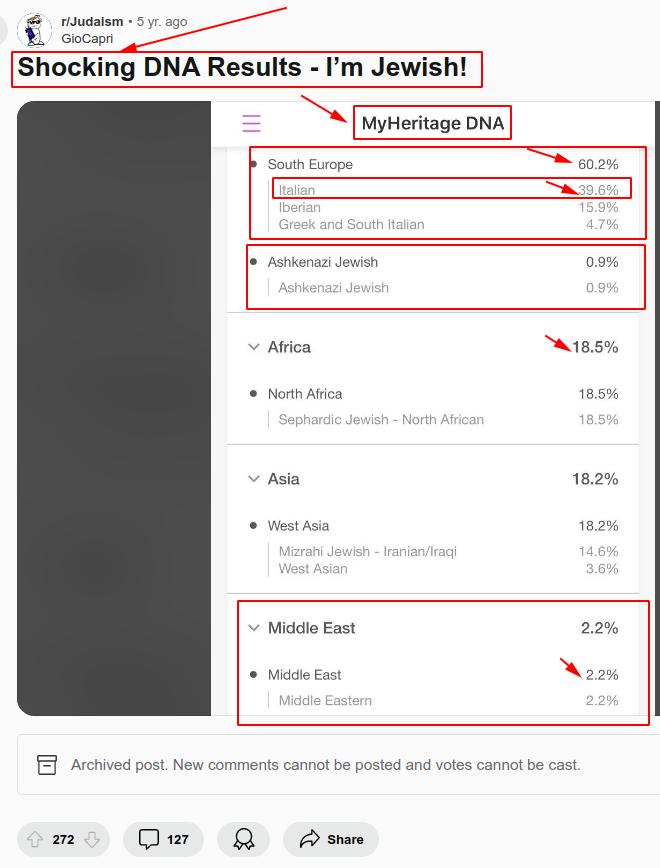Click the Mizrahi Jewish - Iranian/Iraqi entry
The width and height of the screenshot is (660, 868).
367,551
